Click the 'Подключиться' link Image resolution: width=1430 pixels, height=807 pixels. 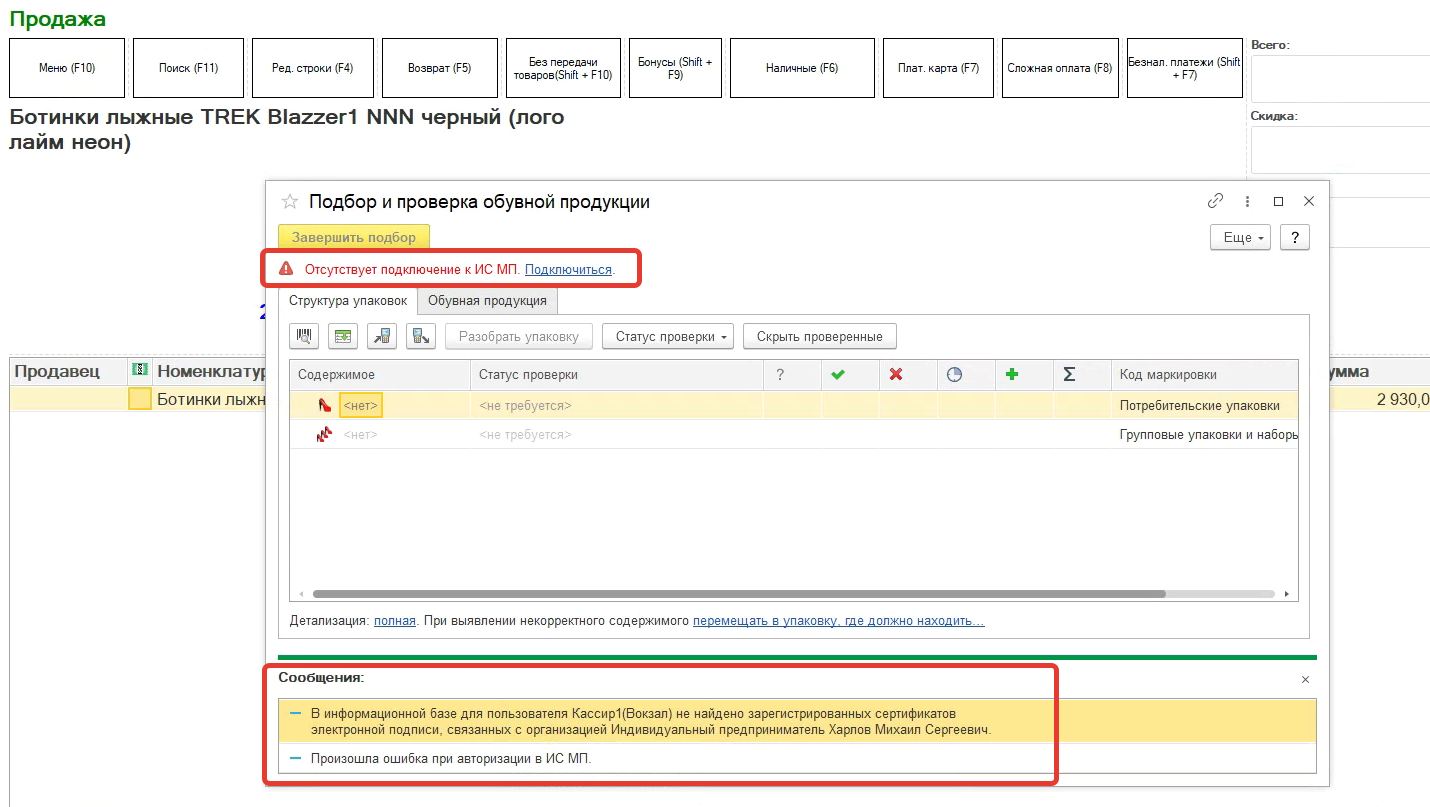[x=568, y=269]
